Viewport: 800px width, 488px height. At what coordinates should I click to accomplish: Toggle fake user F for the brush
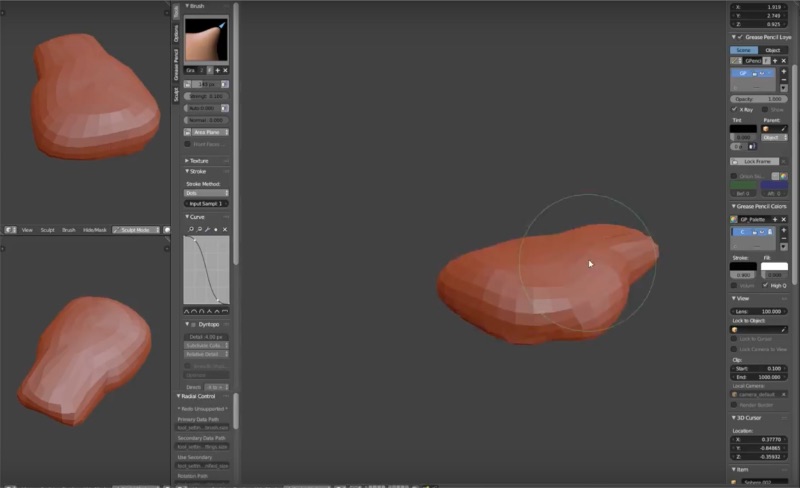coord(210,70)
